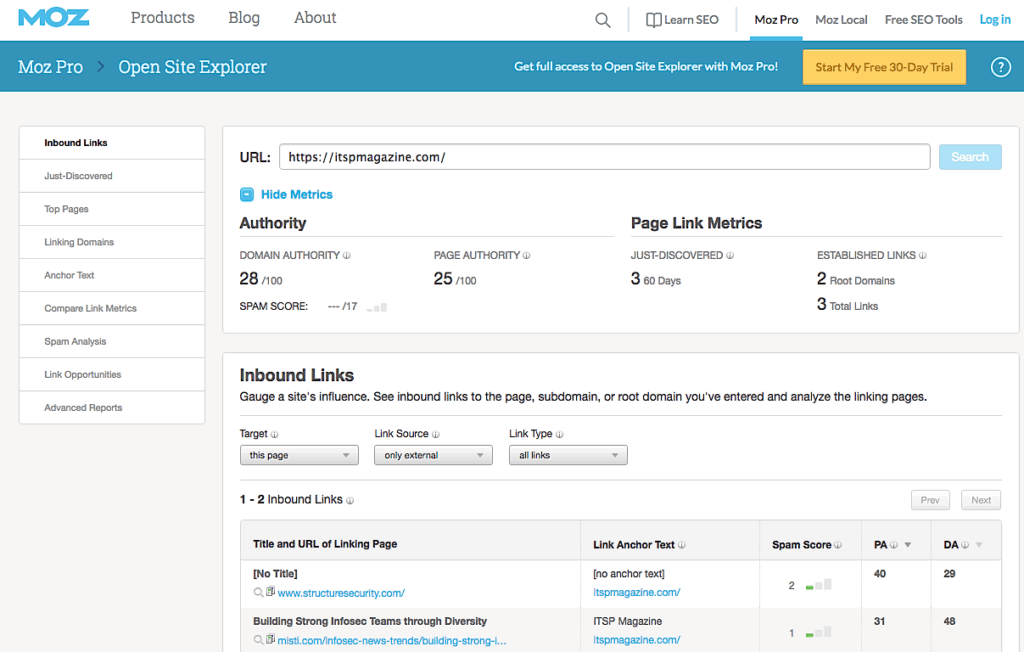Open the help question mark icon

click(1000, 67)
